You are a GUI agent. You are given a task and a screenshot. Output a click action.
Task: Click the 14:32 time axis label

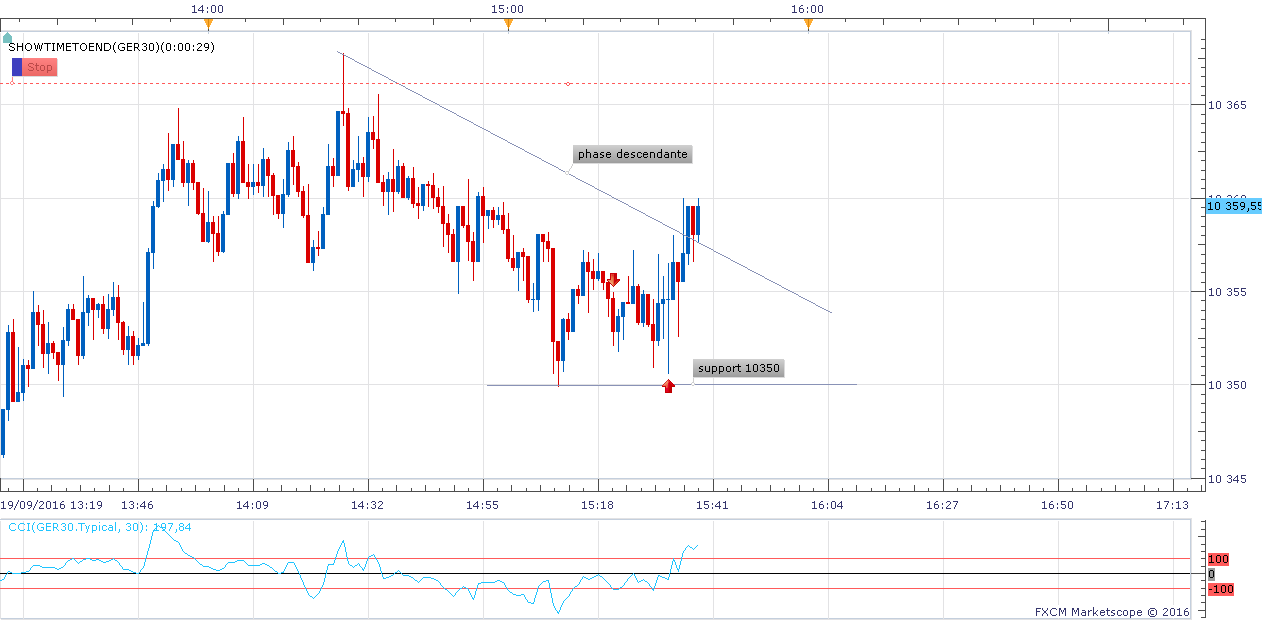(x=367, y=505)
